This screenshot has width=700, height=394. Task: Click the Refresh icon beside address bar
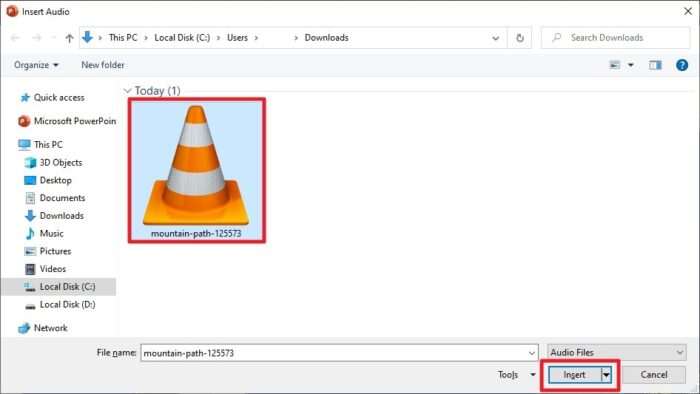tap(520, 38)
